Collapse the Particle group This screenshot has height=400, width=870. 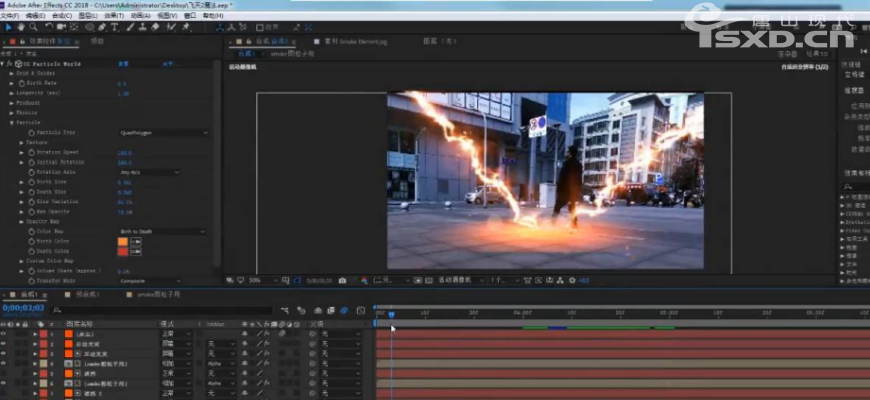12,123
